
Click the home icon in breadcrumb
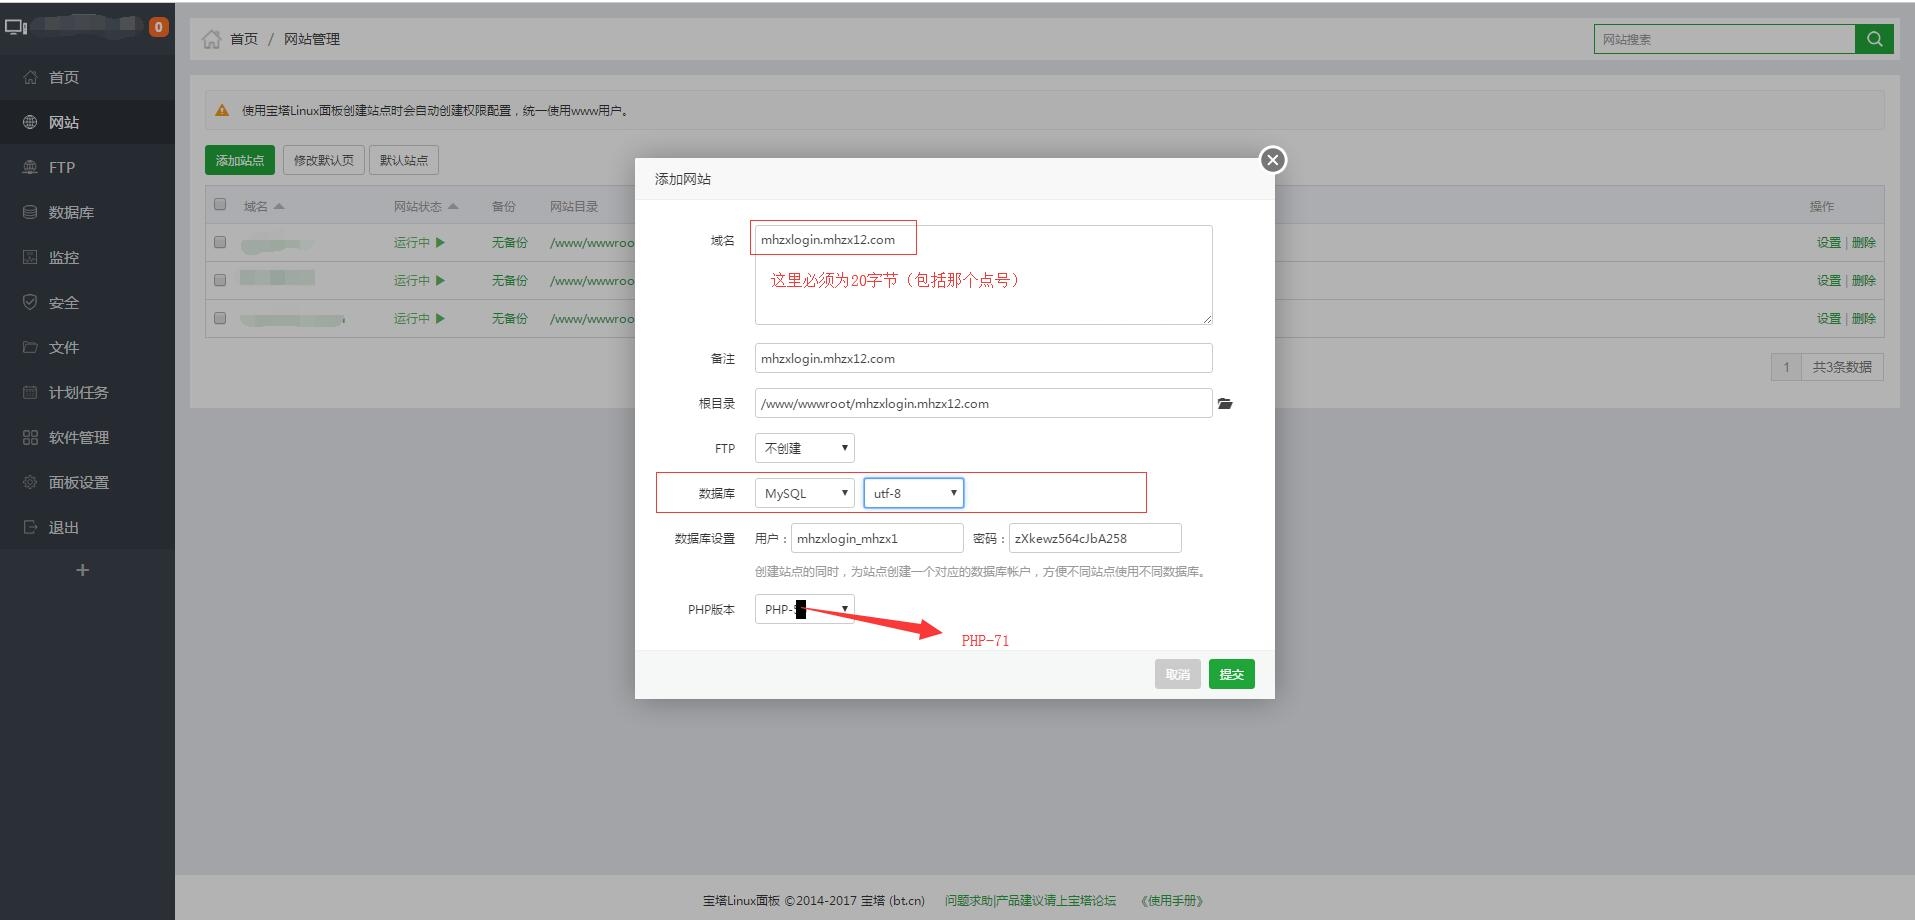[x=211, y=39]
